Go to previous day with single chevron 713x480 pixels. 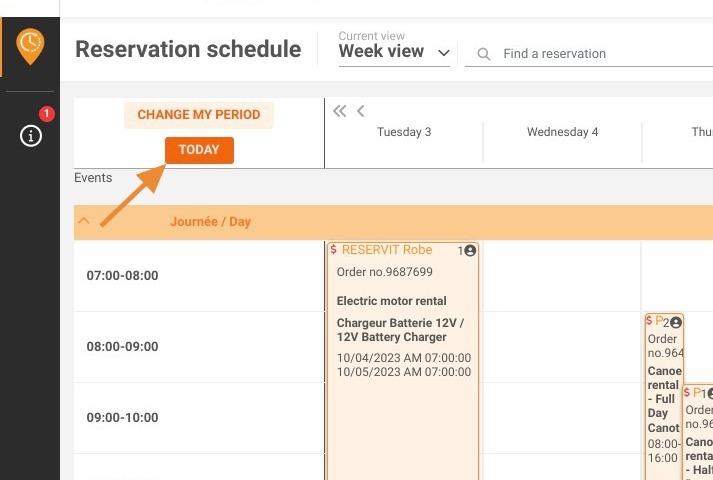(x=361, y=111)
